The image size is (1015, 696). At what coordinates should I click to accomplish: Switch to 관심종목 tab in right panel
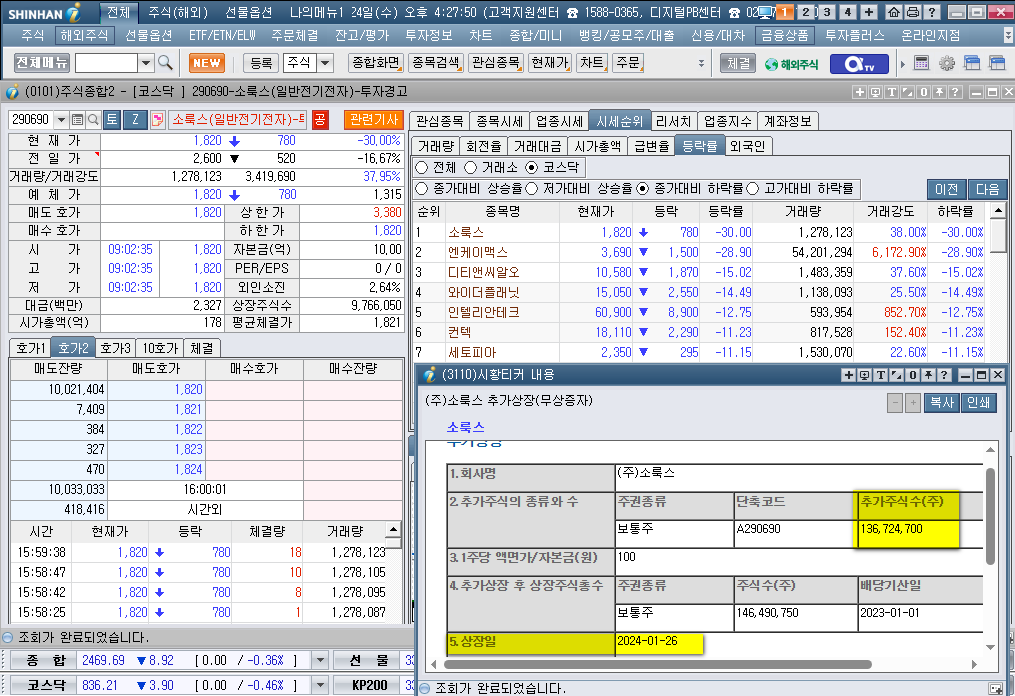pos(440,121)
